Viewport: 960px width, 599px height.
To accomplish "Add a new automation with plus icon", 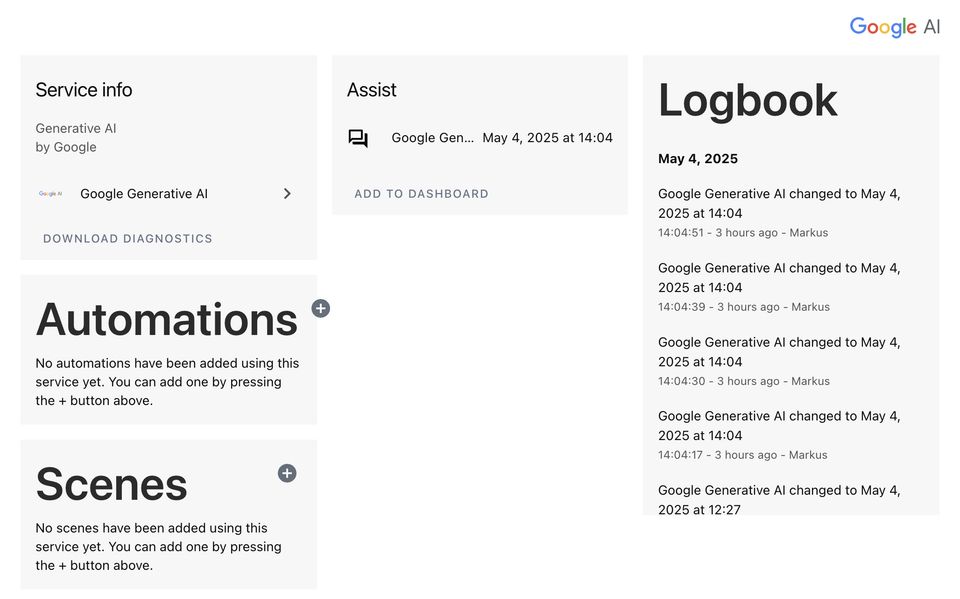I will [321, 308].
